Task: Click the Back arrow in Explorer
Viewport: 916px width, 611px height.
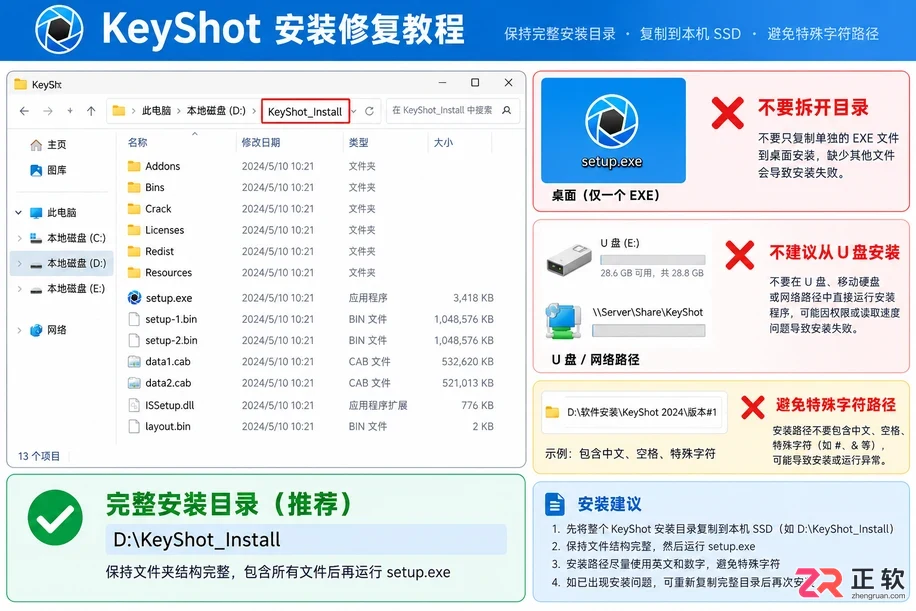Action: pos(24,111)
